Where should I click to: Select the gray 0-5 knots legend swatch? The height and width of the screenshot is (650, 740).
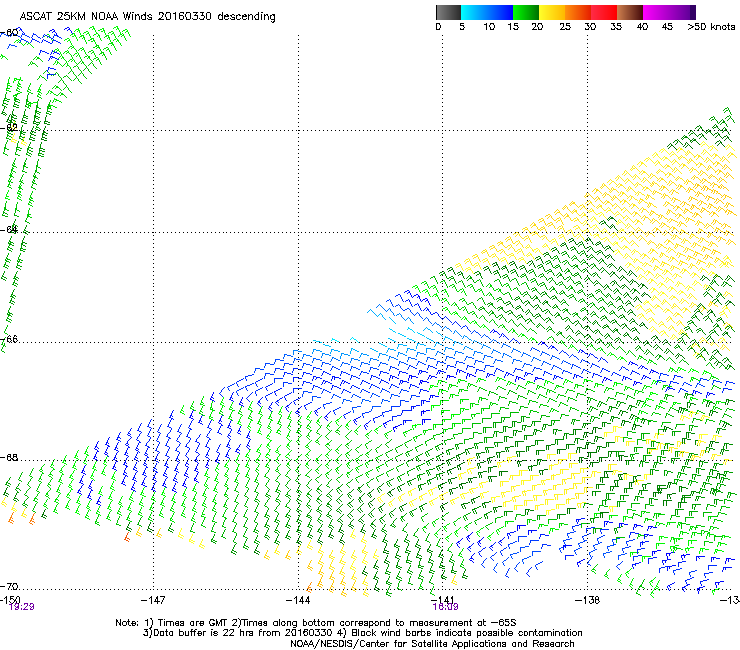(x=448, y=12)
